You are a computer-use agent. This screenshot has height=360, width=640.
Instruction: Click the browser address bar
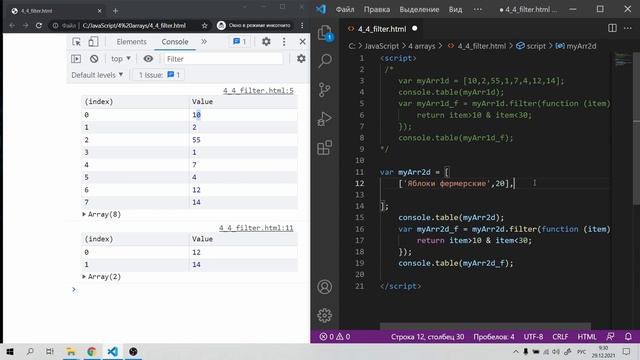pyautogui.click(x=134, y=25)
